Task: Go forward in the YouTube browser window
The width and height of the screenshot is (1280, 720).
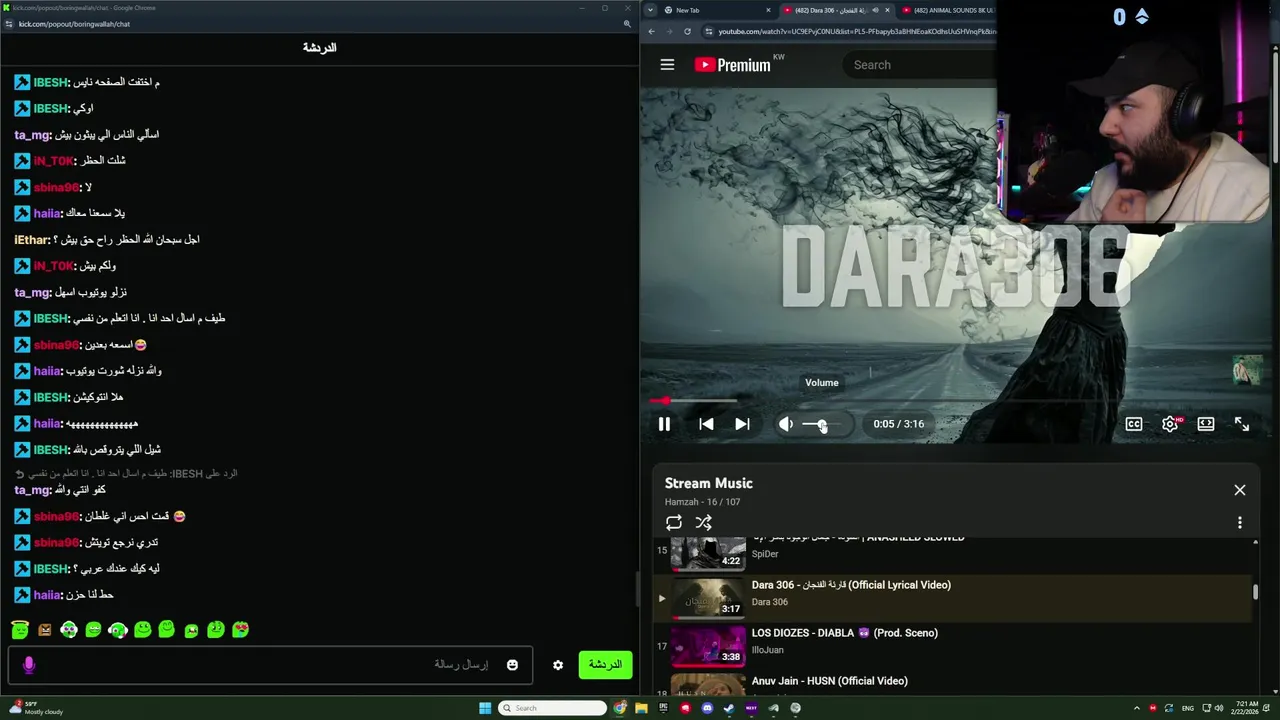Action: coord(670,31)
